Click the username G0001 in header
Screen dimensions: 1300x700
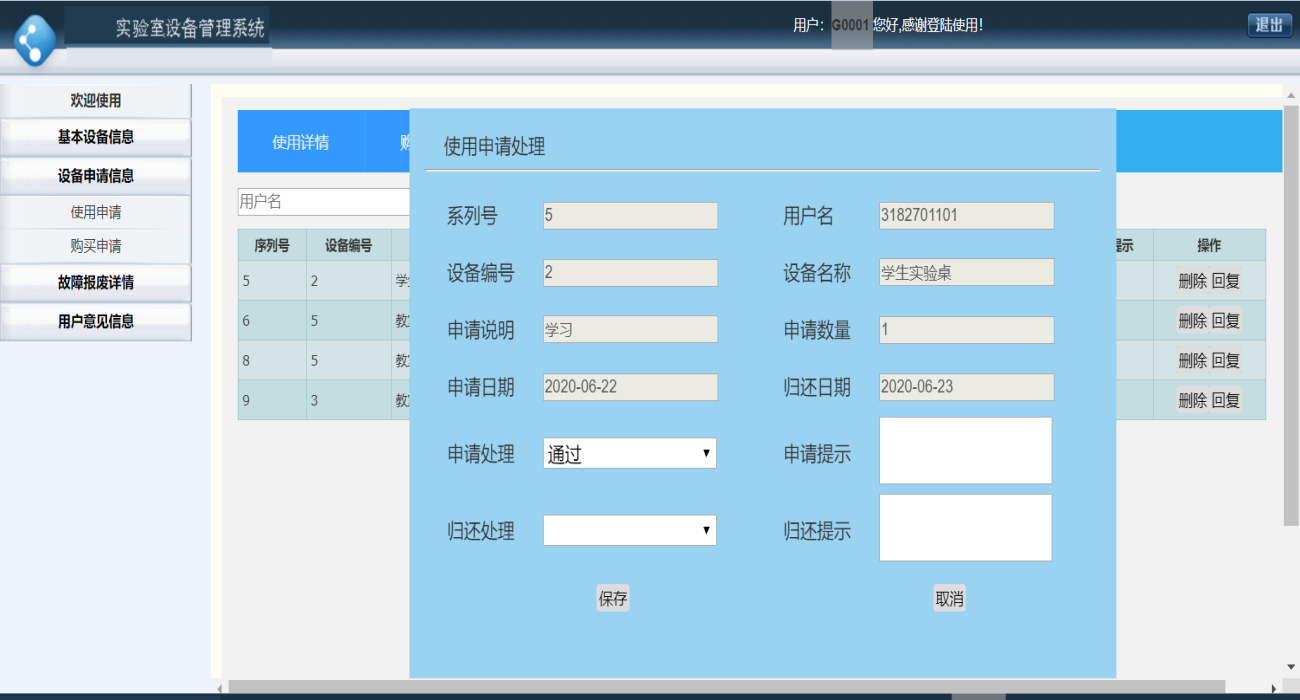click(x=851, y=25)
